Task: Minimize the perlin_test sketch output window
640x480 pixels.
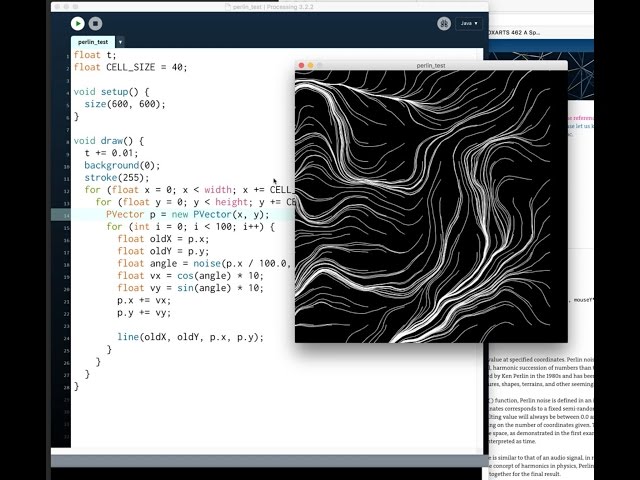Action: (311, 65)
